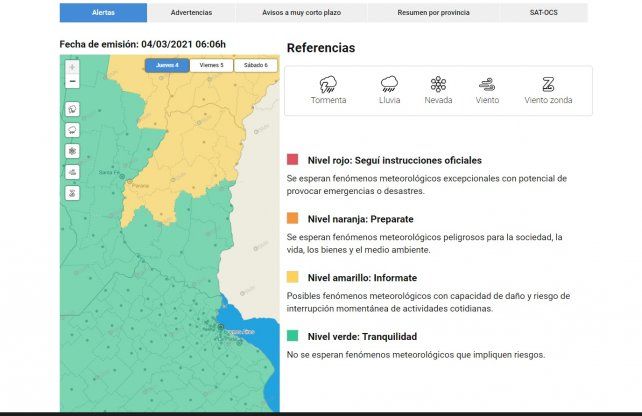The width and height of the screenshot is (642, 416).
Task: Toggle wind layer button on map
Action: 72,171
